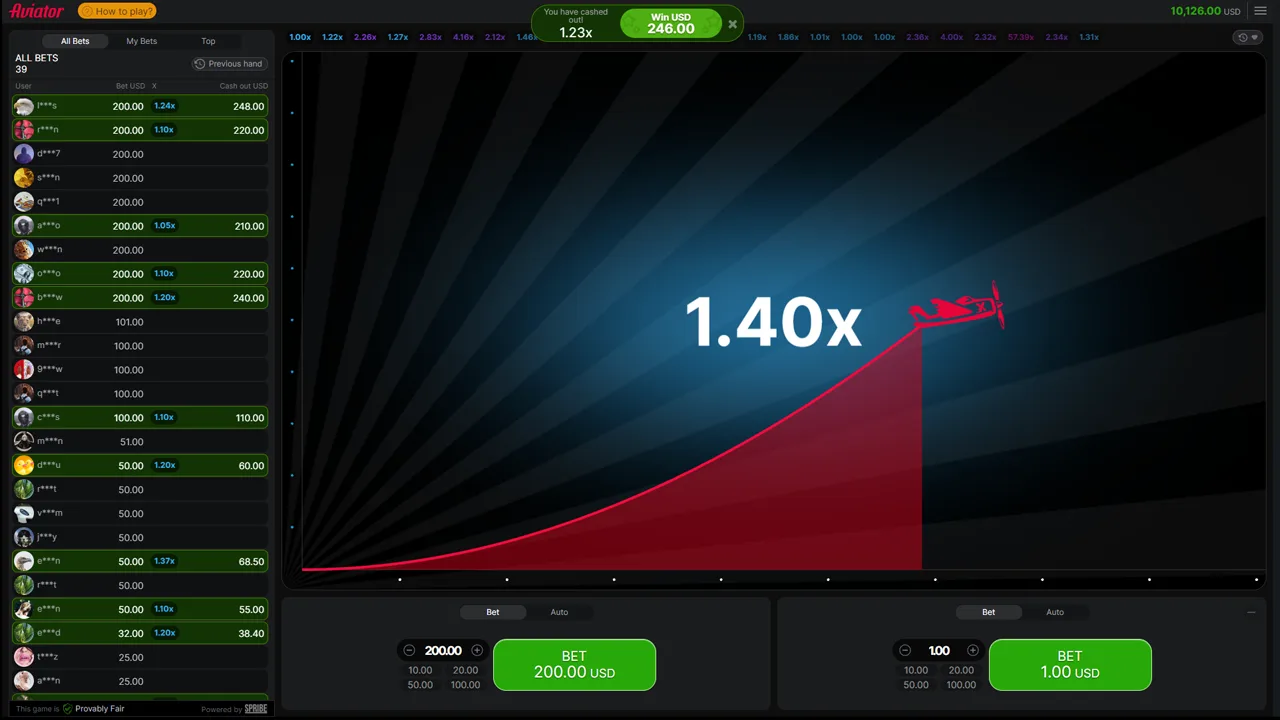Click the avatar of user h***e
The image size is (1280, 720).
pyautogui.click(x=24, y=322)
